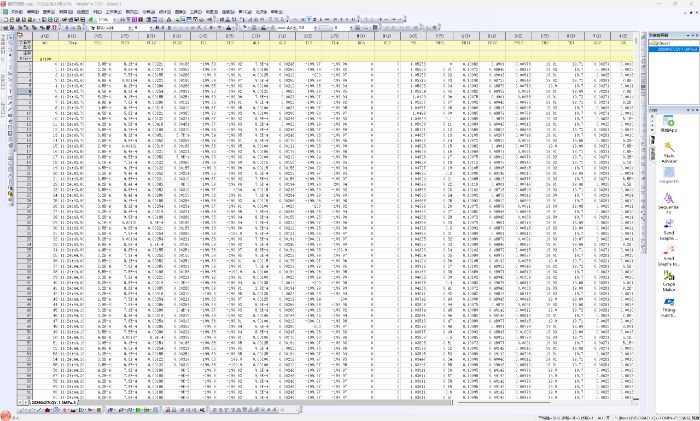Open the 查看(V) menu
Viewport: 700px width, 421px height.
pyautogui.click(x=49, y=12)
